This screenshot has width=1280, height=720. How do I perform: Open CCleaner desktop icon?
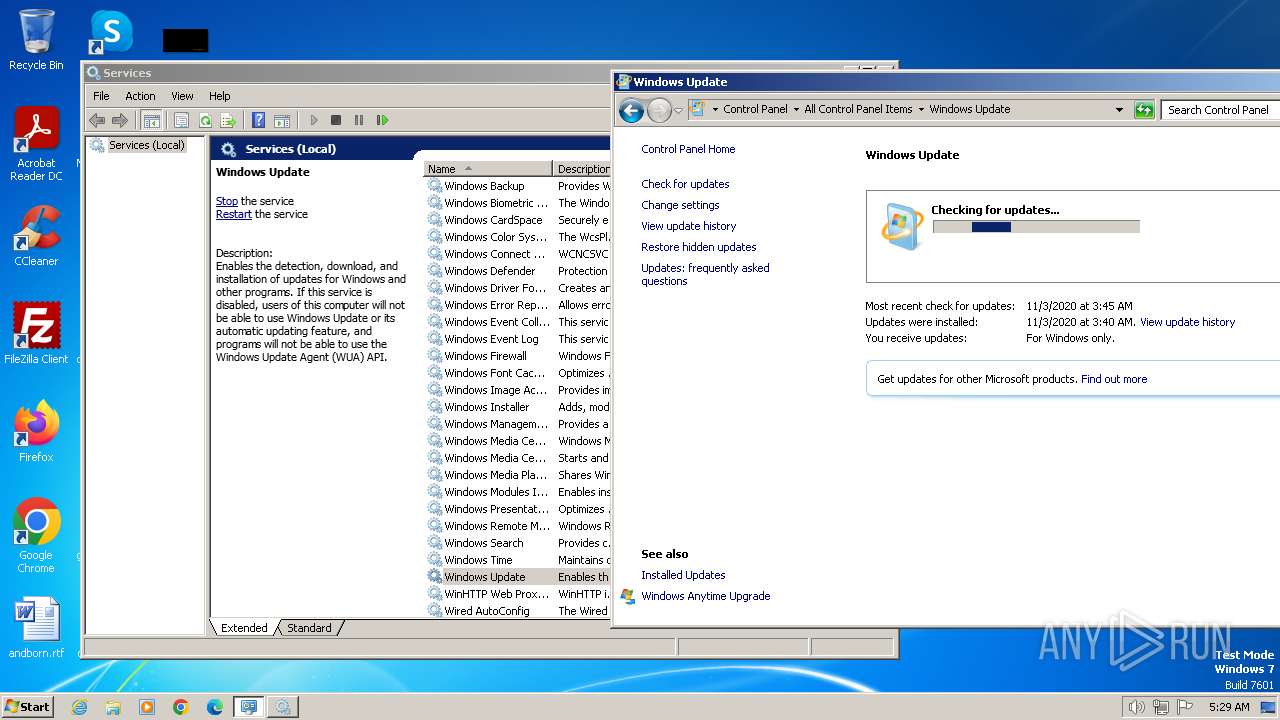click(36, 235)
